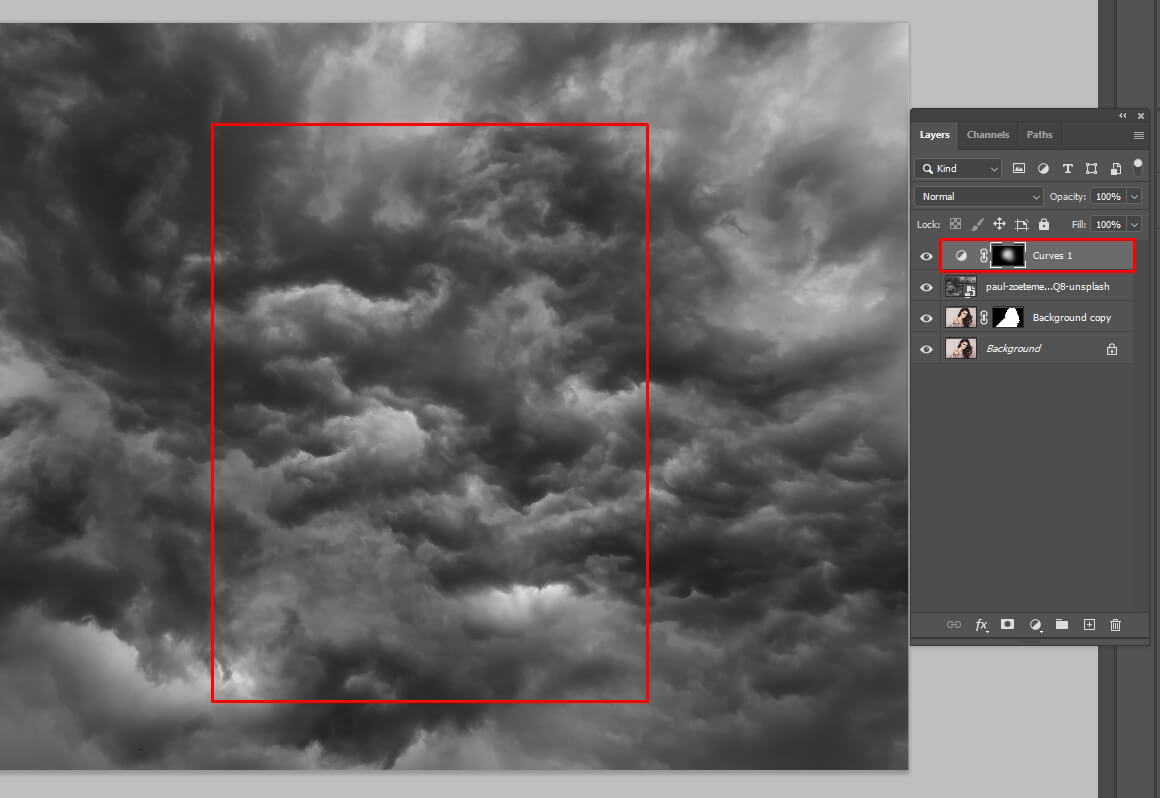The height and width of the screenshot is (798, 1160).
Task: Hide the Background copy layer
Action: 926,318
